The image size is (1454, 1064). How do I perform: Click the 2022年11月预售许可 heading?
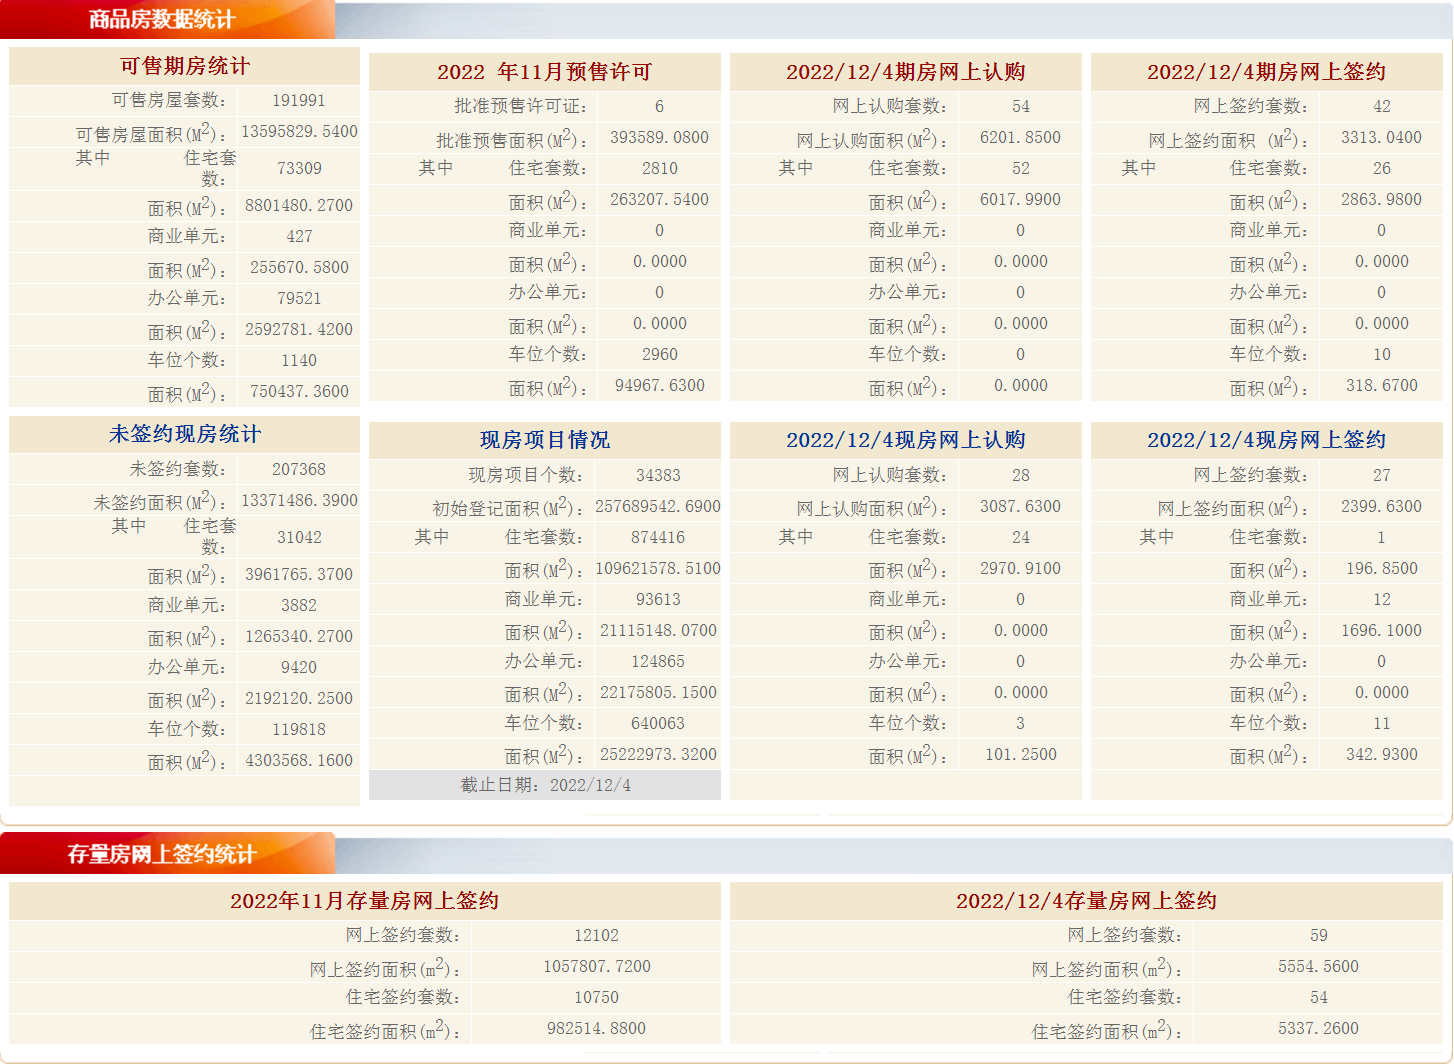tap(545, 72)
